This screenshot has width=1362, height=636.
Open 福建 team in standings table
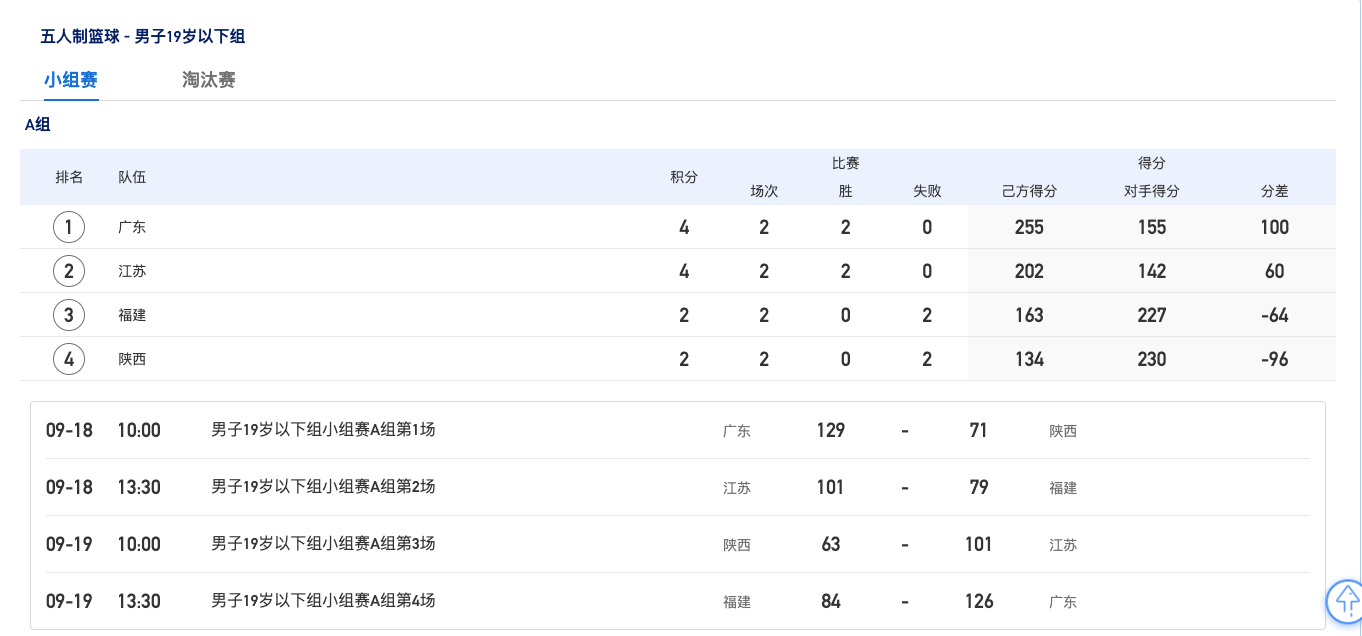click(132, 315)
